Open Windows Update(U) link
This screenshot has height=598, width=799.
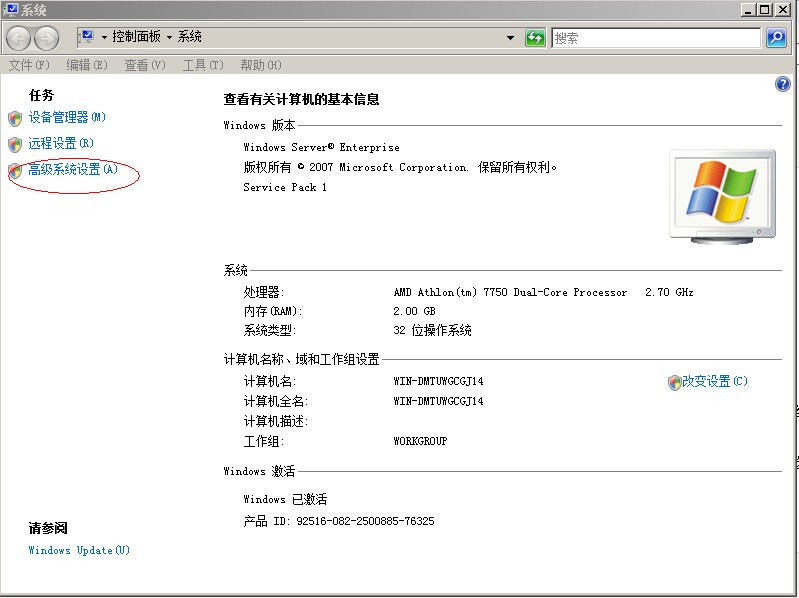pos(79,550)
